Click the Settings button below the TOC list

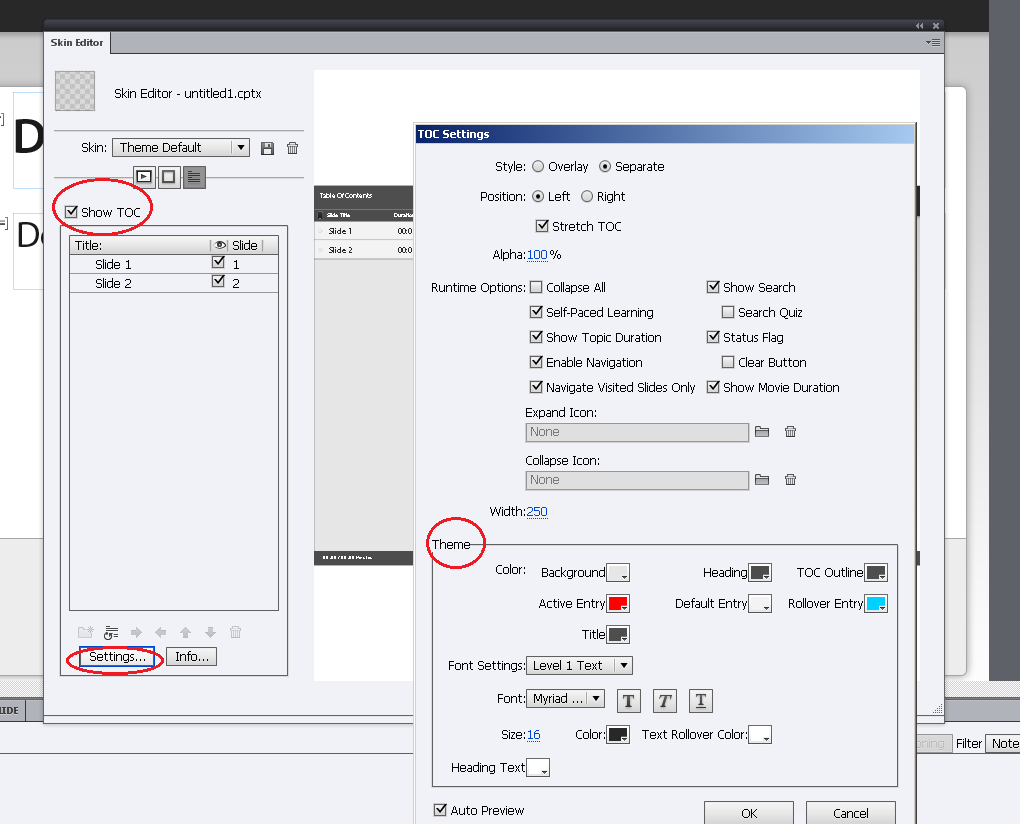click(x=116, y=657)
